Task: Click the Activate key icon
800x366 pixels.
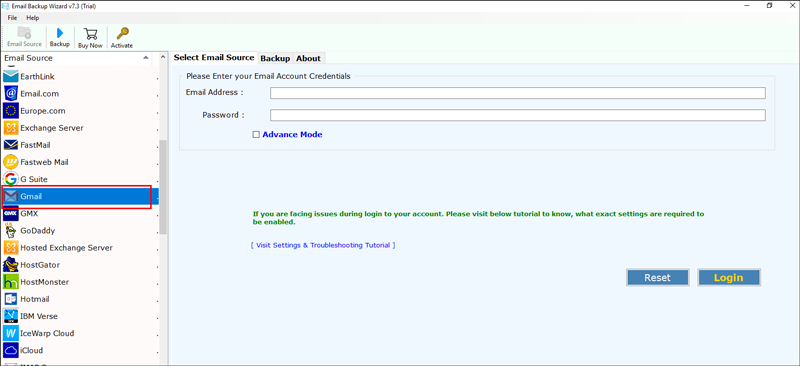Action: pos(122,34)
